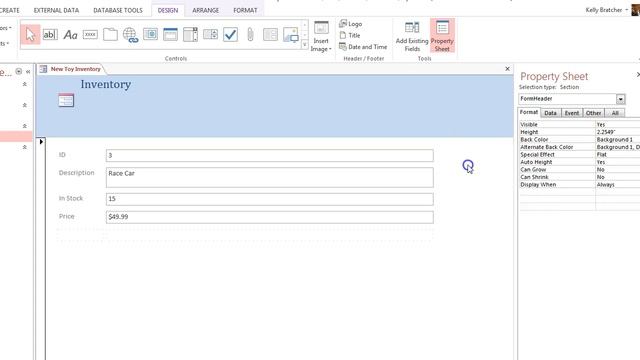The image size is (640, 360).
Task: Open the EXTERNAL DATA ribbon tab
Action: coord(56,10)
